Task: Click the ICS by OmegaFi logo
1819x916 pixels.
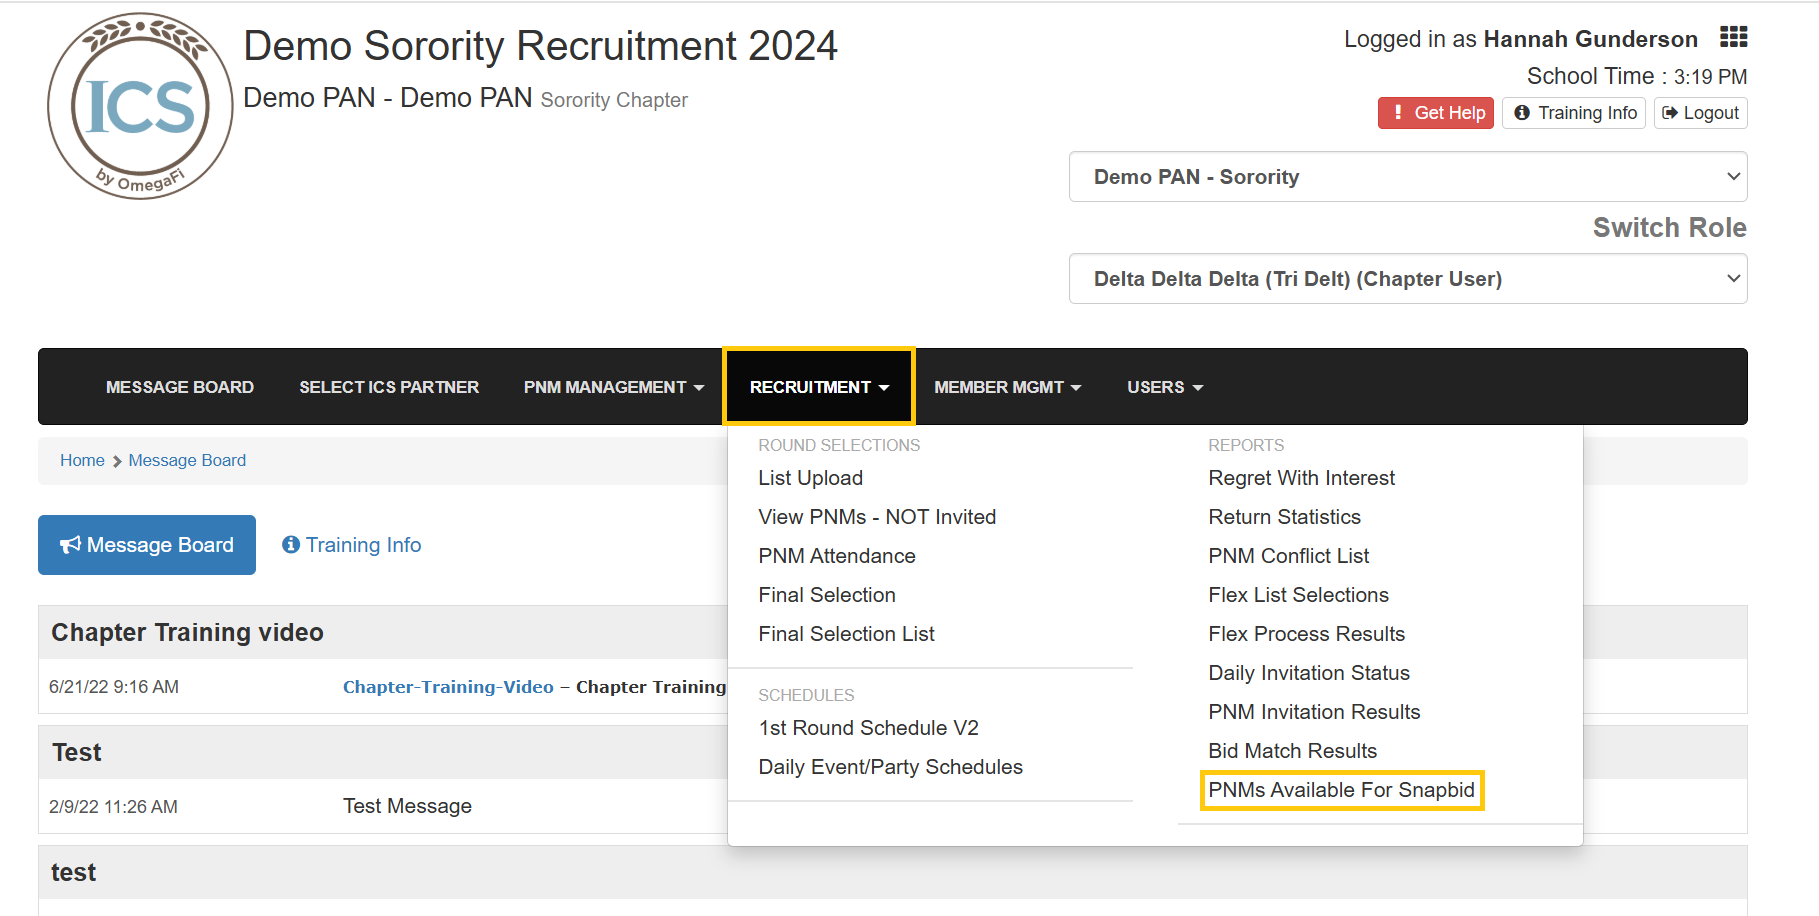Action: (140, 106)
